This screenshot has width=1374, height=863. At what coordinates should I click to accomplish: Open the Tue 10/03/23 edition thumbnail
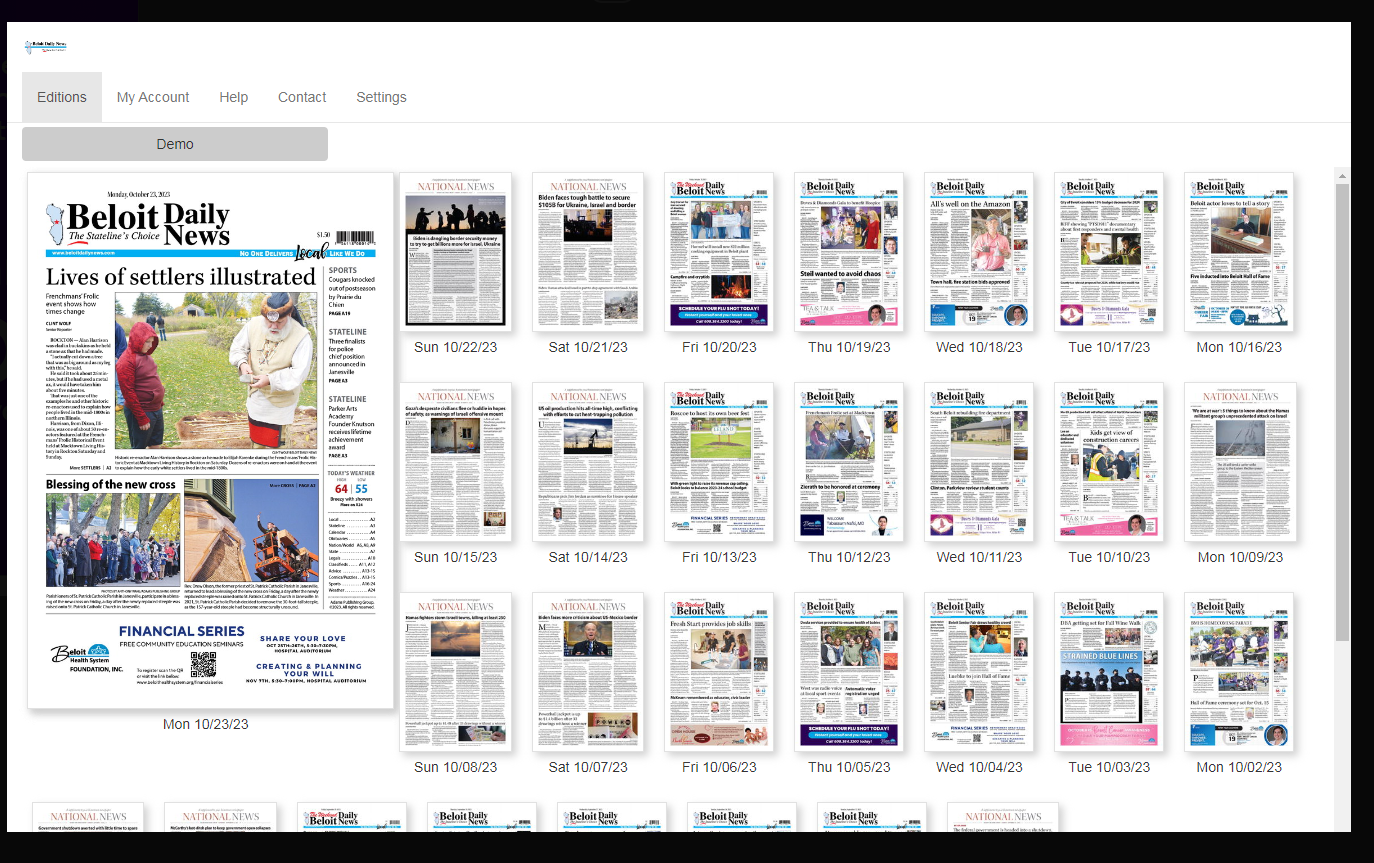coord(1109,672)
